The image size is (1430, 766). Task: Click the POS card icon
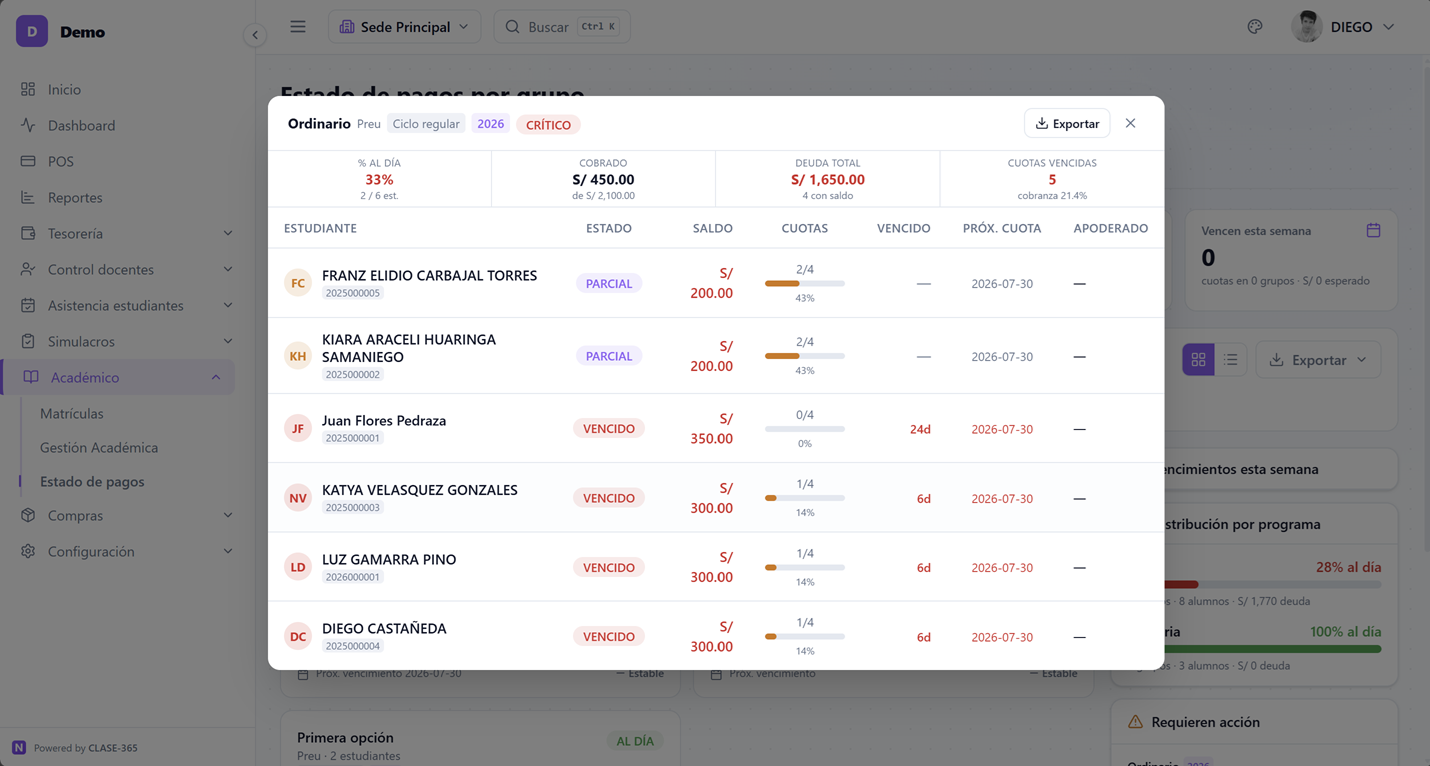click(x=28, y=161)
